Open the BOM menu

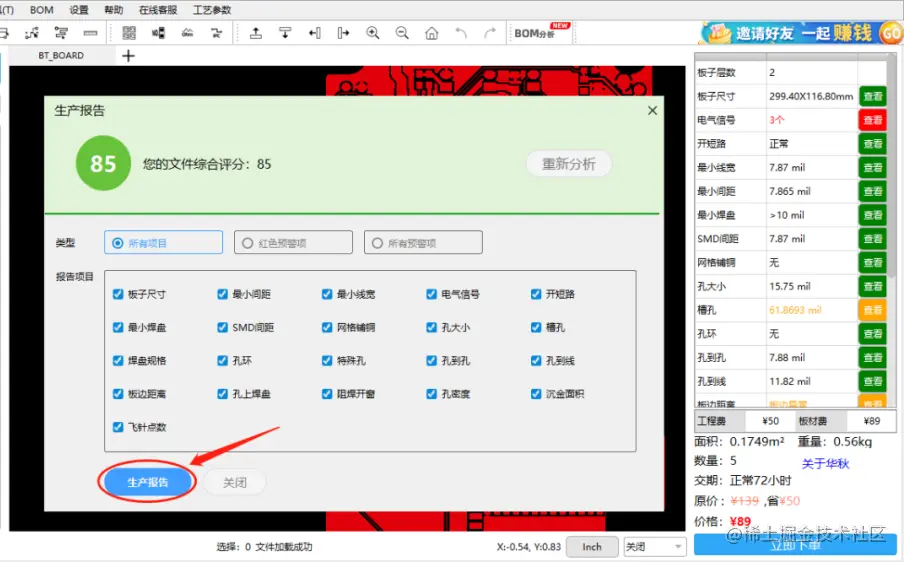click(42, 10)
